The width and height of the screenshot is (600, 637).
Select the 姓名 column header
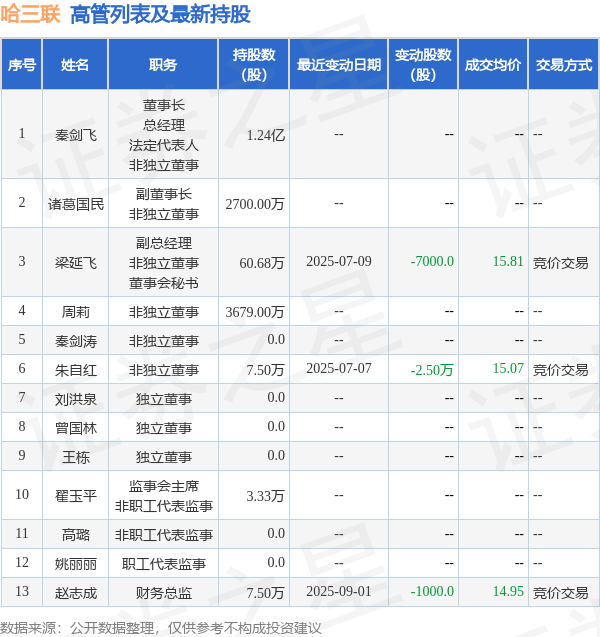[75, 65]
